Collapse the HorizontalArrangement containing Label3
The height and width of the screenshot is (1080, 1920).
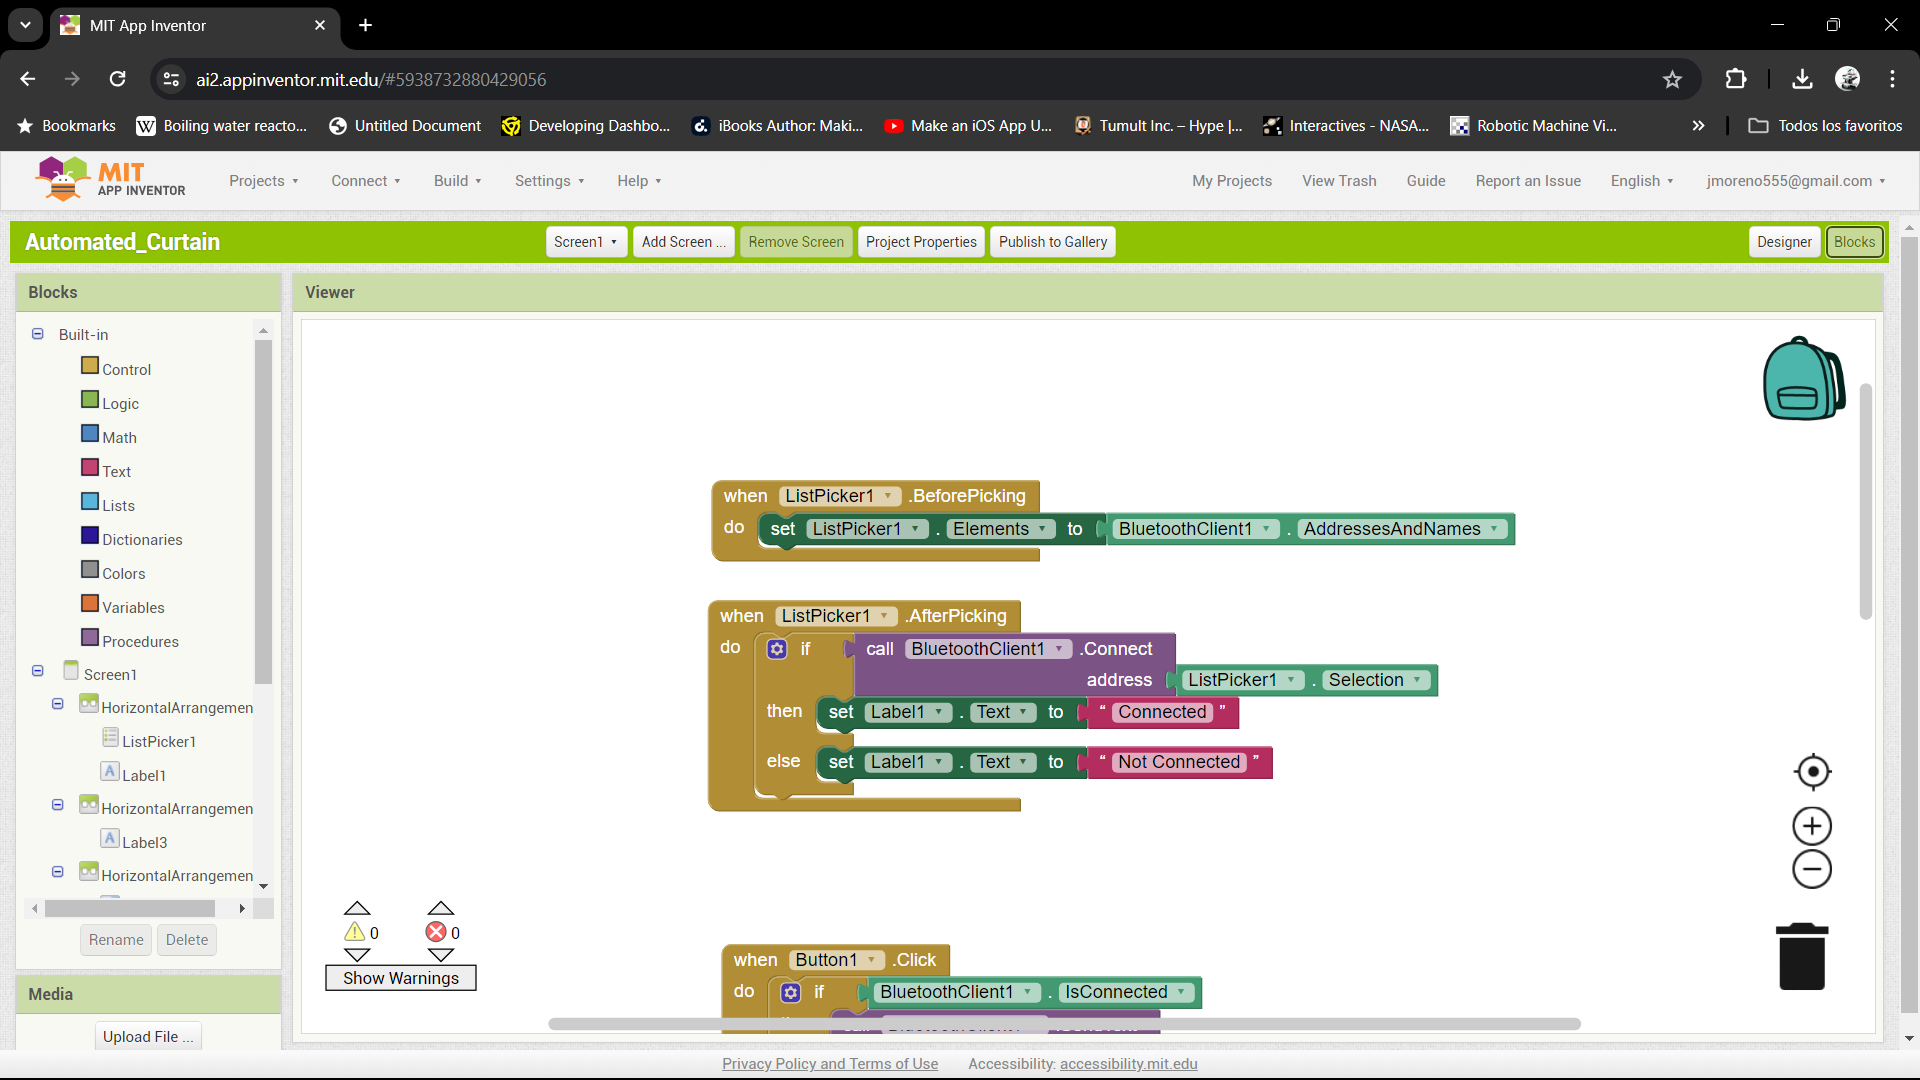[x=58, y=805]
